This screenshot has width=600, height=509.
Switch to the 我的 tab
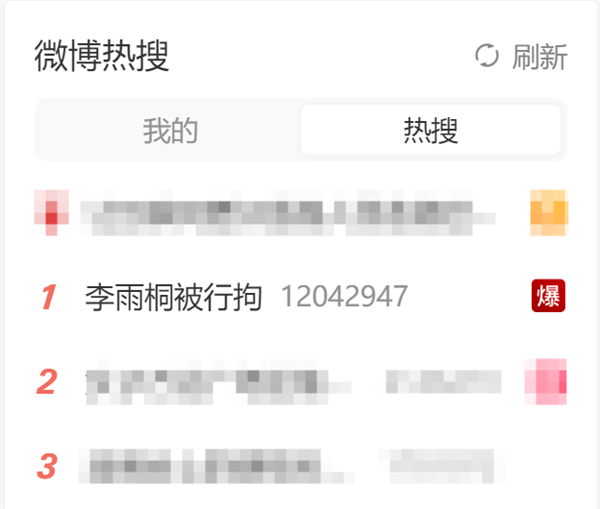(x=170, y=131)
